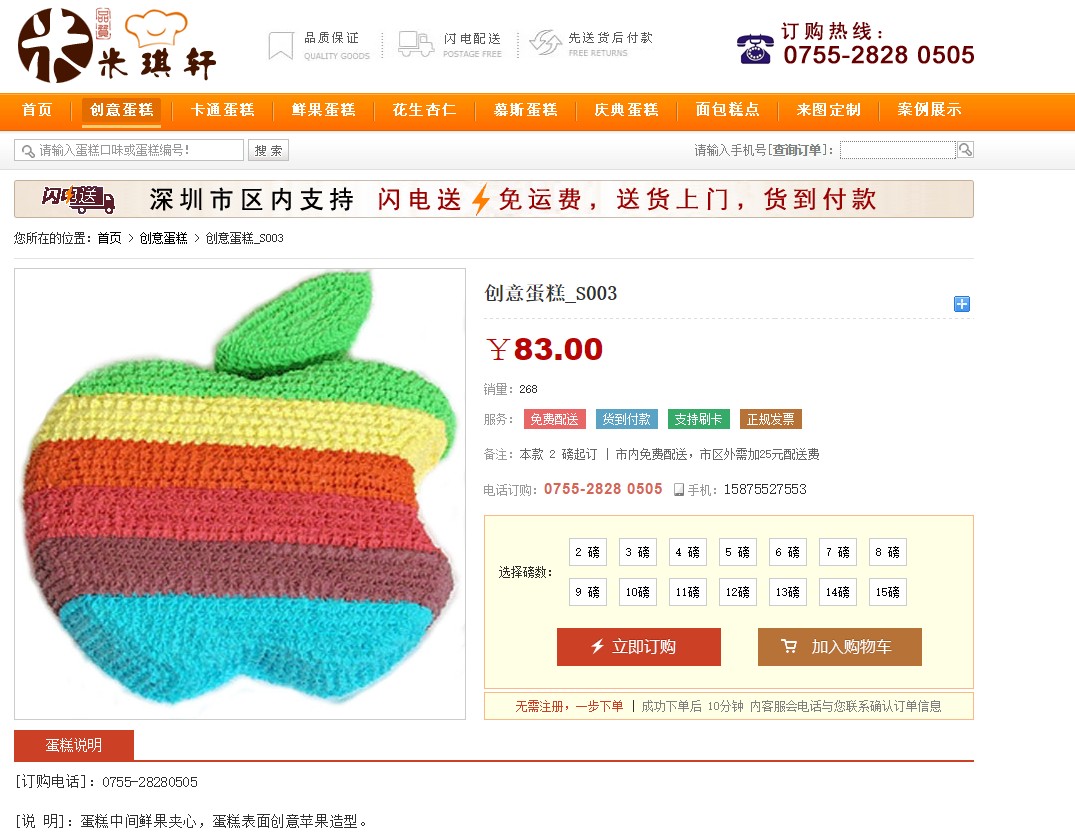Image resolution: width=1075 pixels, height=838 pixels.
Task: Focus the cake flavor search input field
Action: point(129,150)
